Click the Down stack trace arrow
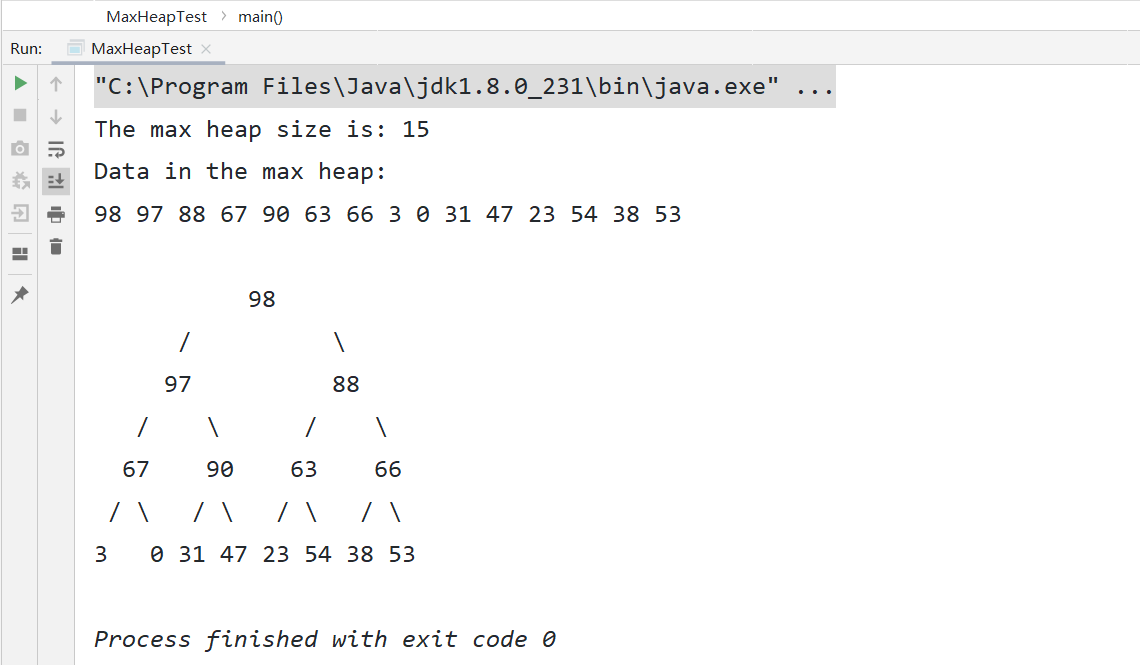 click(x=56, y=117)
